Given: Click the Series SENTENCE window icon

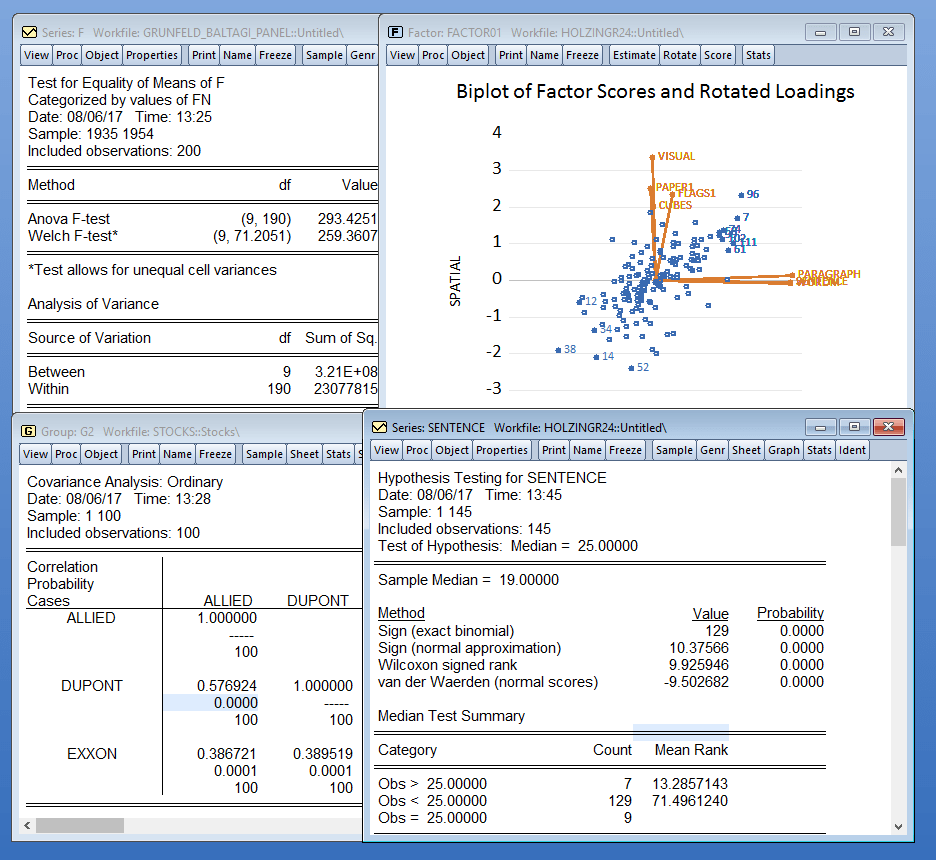Looking at the screenshot, I should (x=379, y=427).
